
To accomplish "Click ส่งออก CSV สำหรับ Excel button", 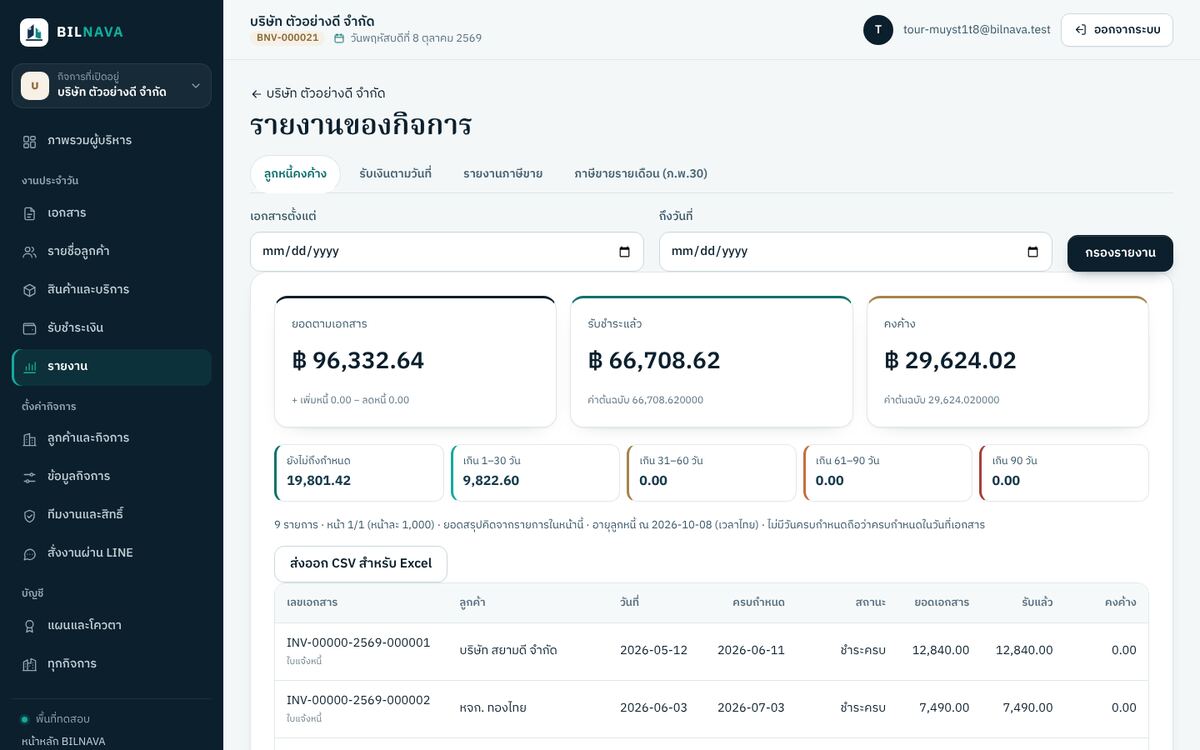I will (x=361, y=564).
